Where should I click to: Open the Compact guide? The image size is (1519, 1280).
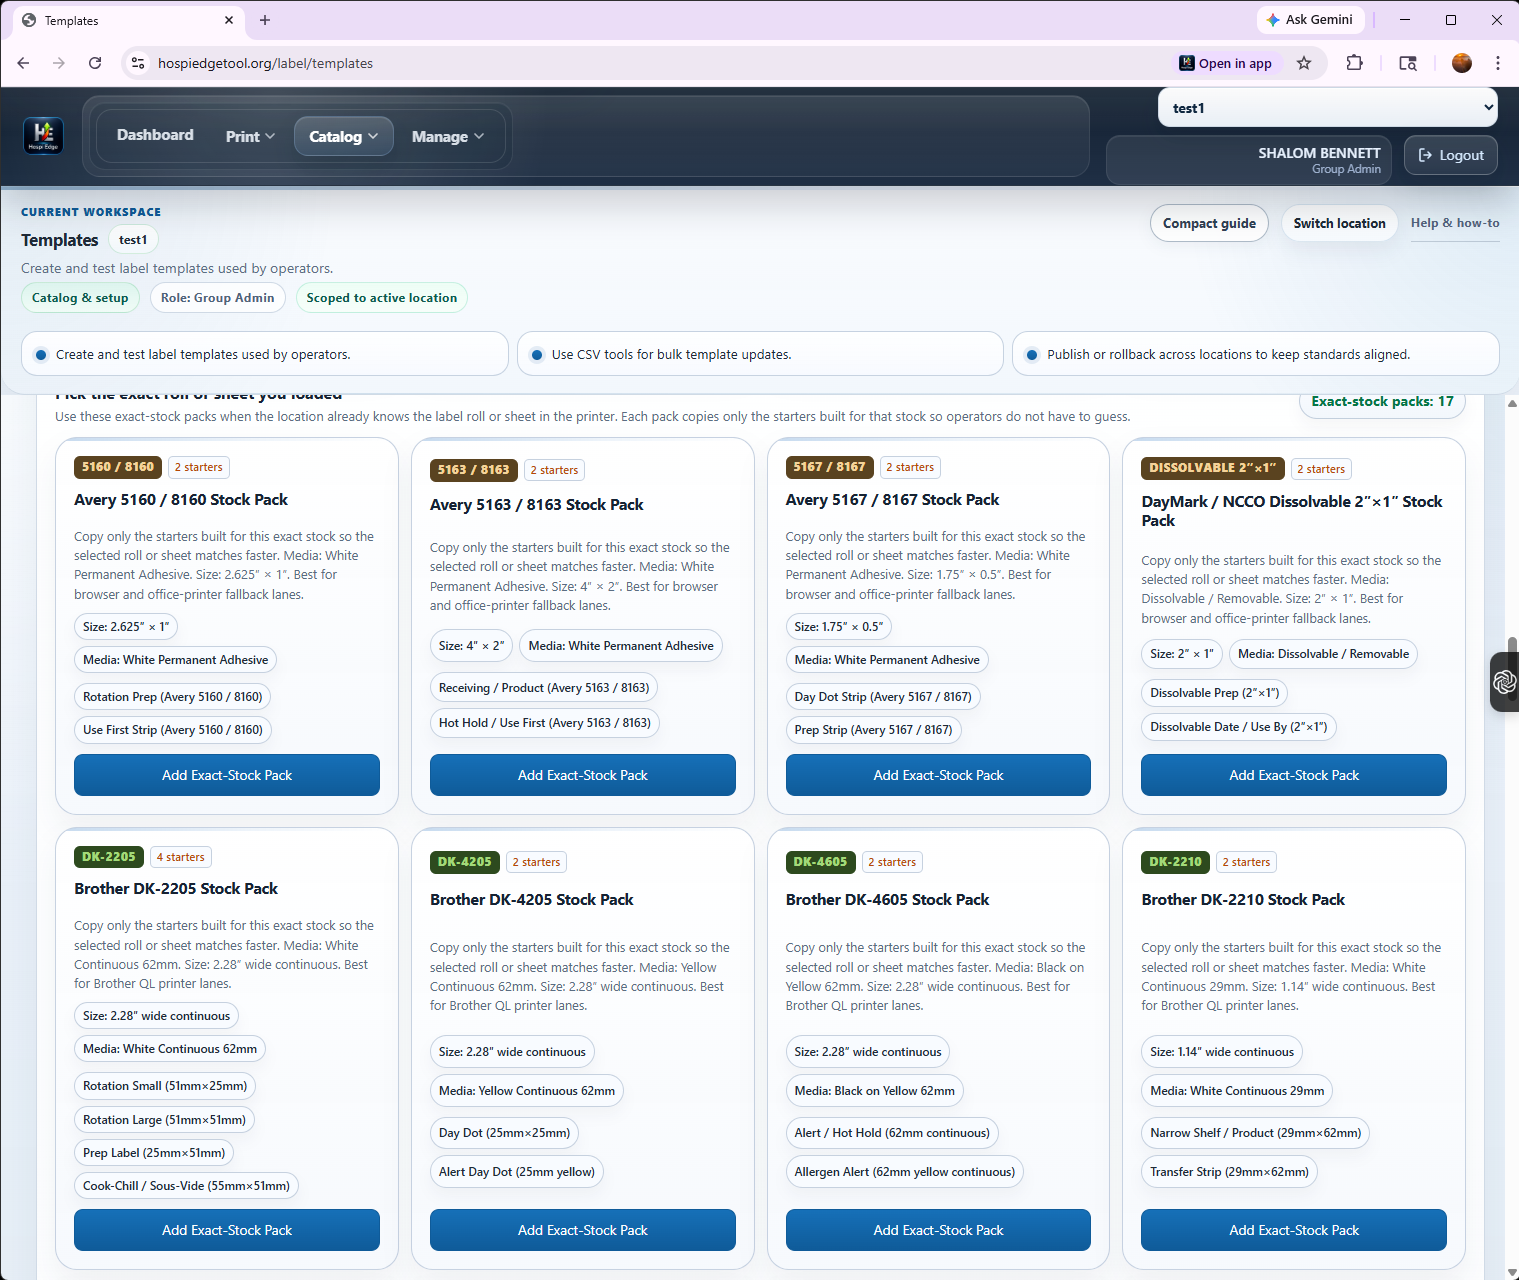pyautogui.click(x=1209, y=223)
